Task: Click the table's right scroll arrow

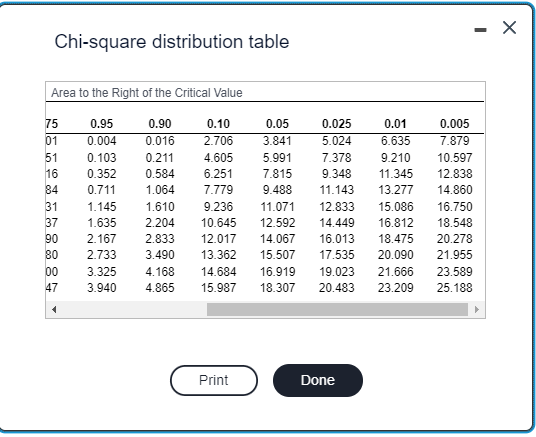Action: 477,310
